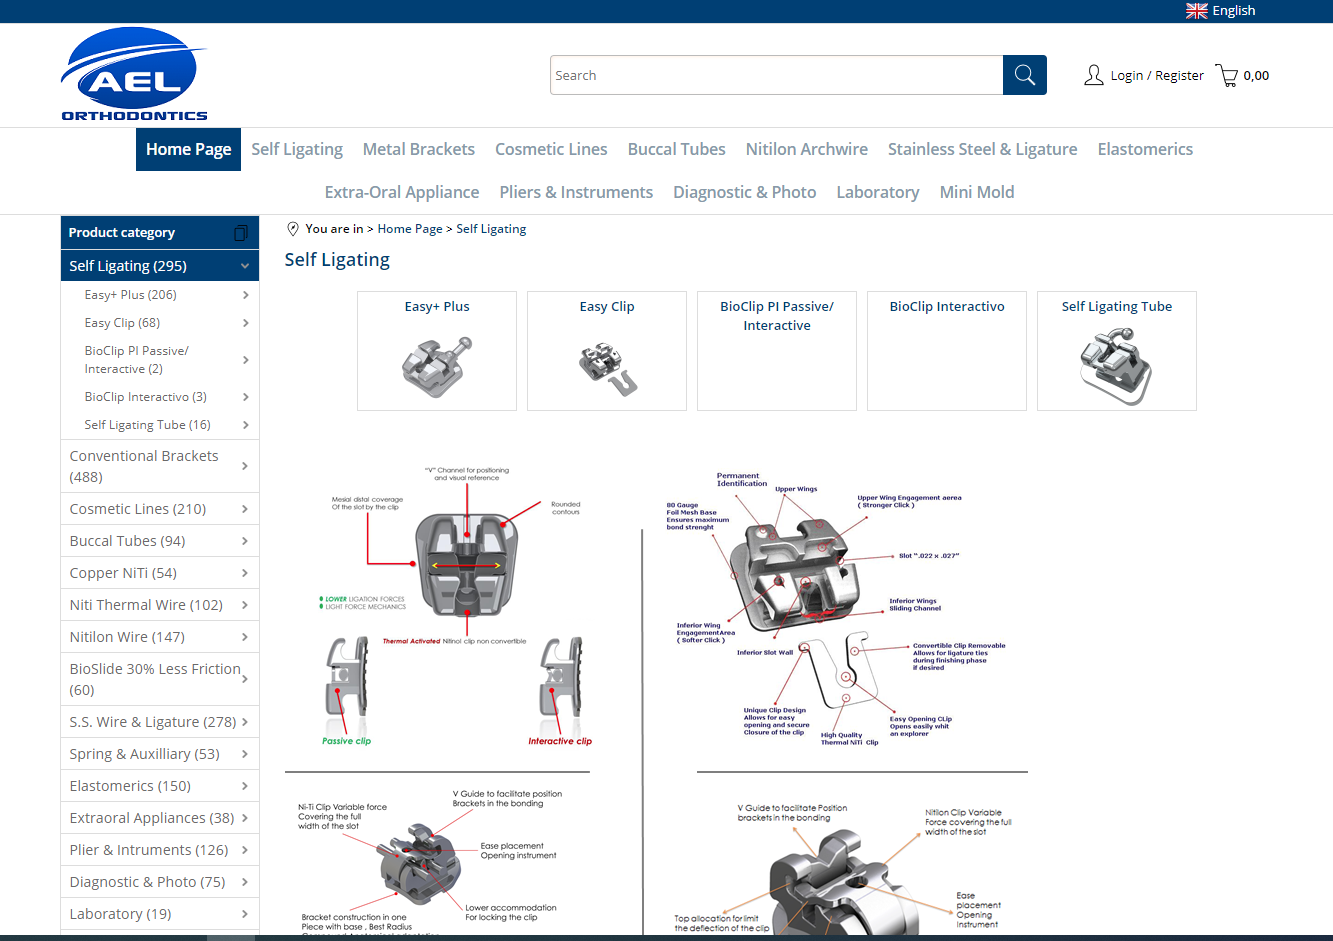Expand the Laboratory (19) sidebar arrow
Screen dimensions: 1333x941
click(246, 914)
